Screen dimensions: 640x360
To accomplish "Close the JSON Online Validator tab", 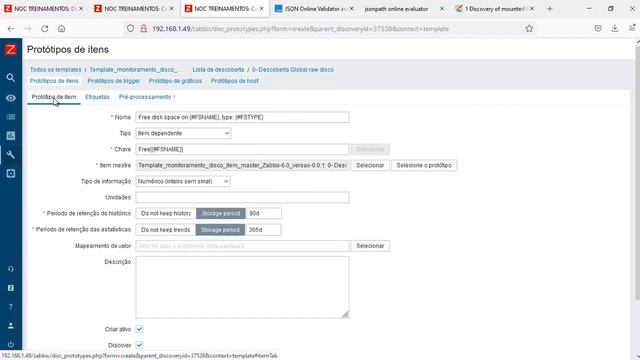I will click(x=351, y=9).
